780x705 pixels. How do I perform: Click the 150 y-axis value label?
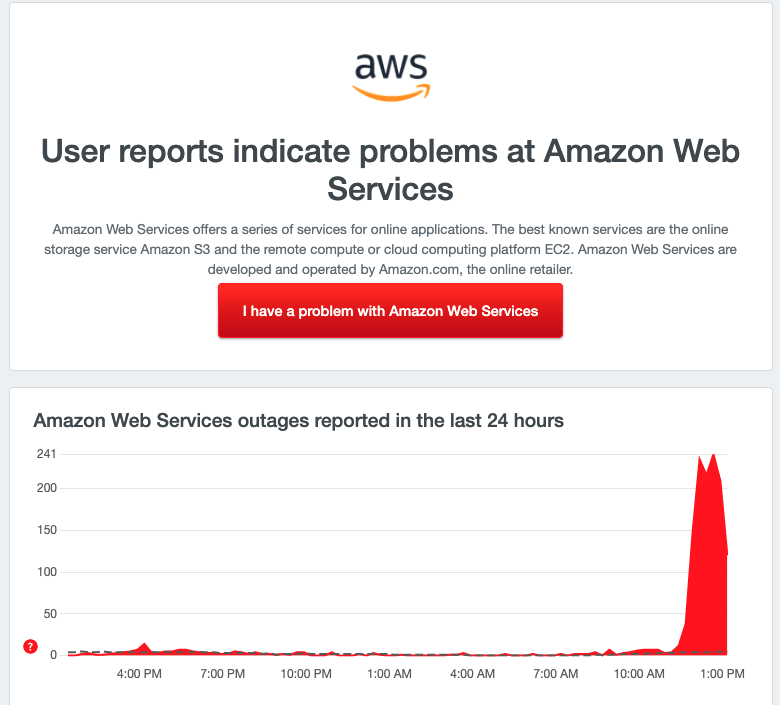[x=47, y=530]
